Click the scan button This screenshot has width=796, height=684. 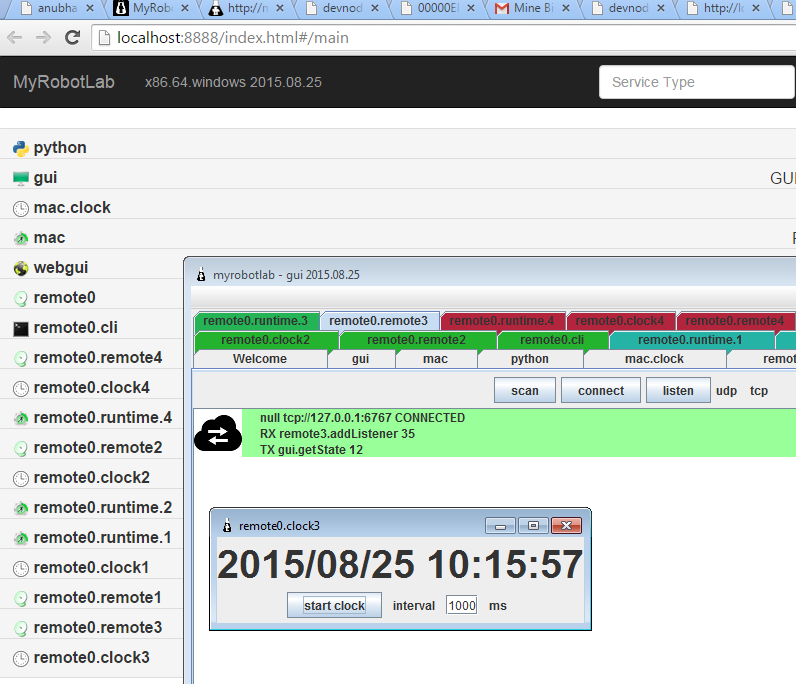(x=525, y=390)
